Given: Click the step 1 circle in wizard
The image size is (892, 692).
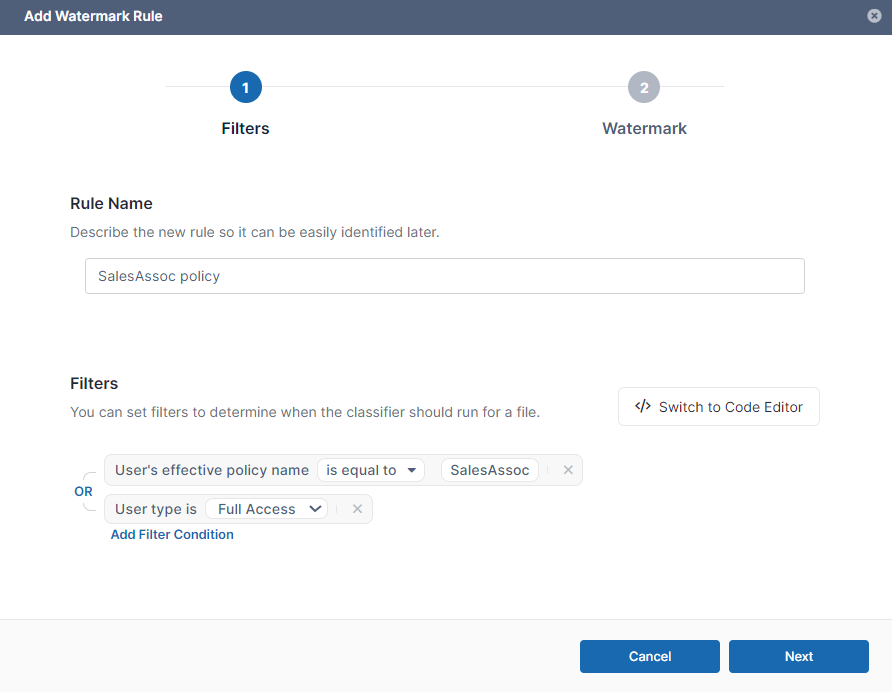Looking at the screenshot, I should [245, 88].
